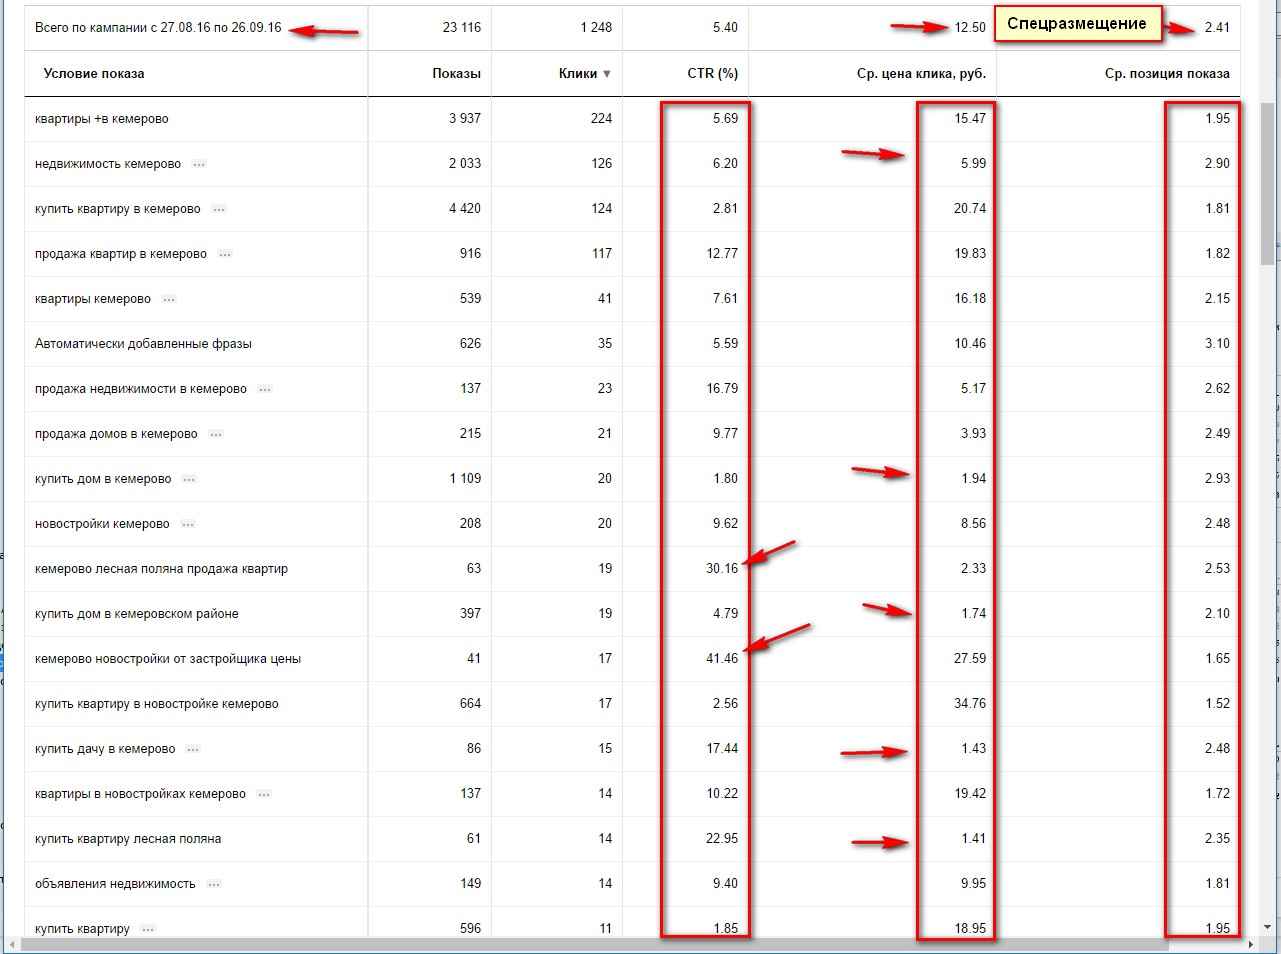Sort by 'Ср. позиция показа' header

pos(1167,73)
